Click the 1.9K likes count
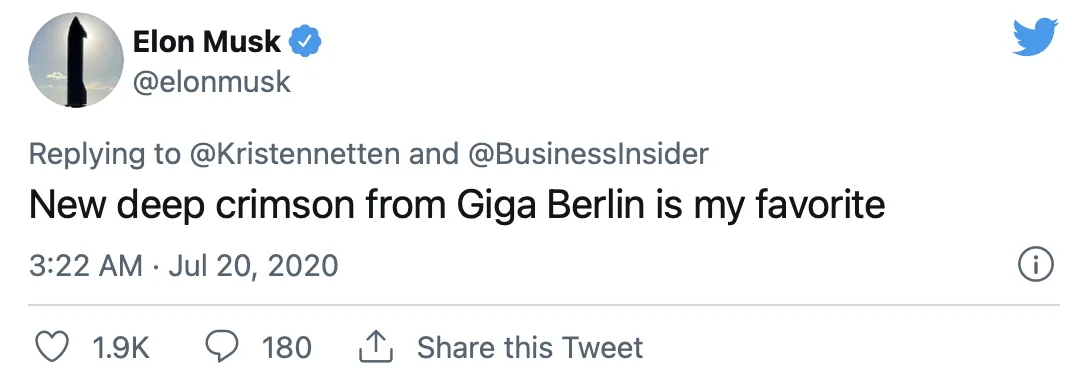 pyautogui.click(x=121, y=347)
